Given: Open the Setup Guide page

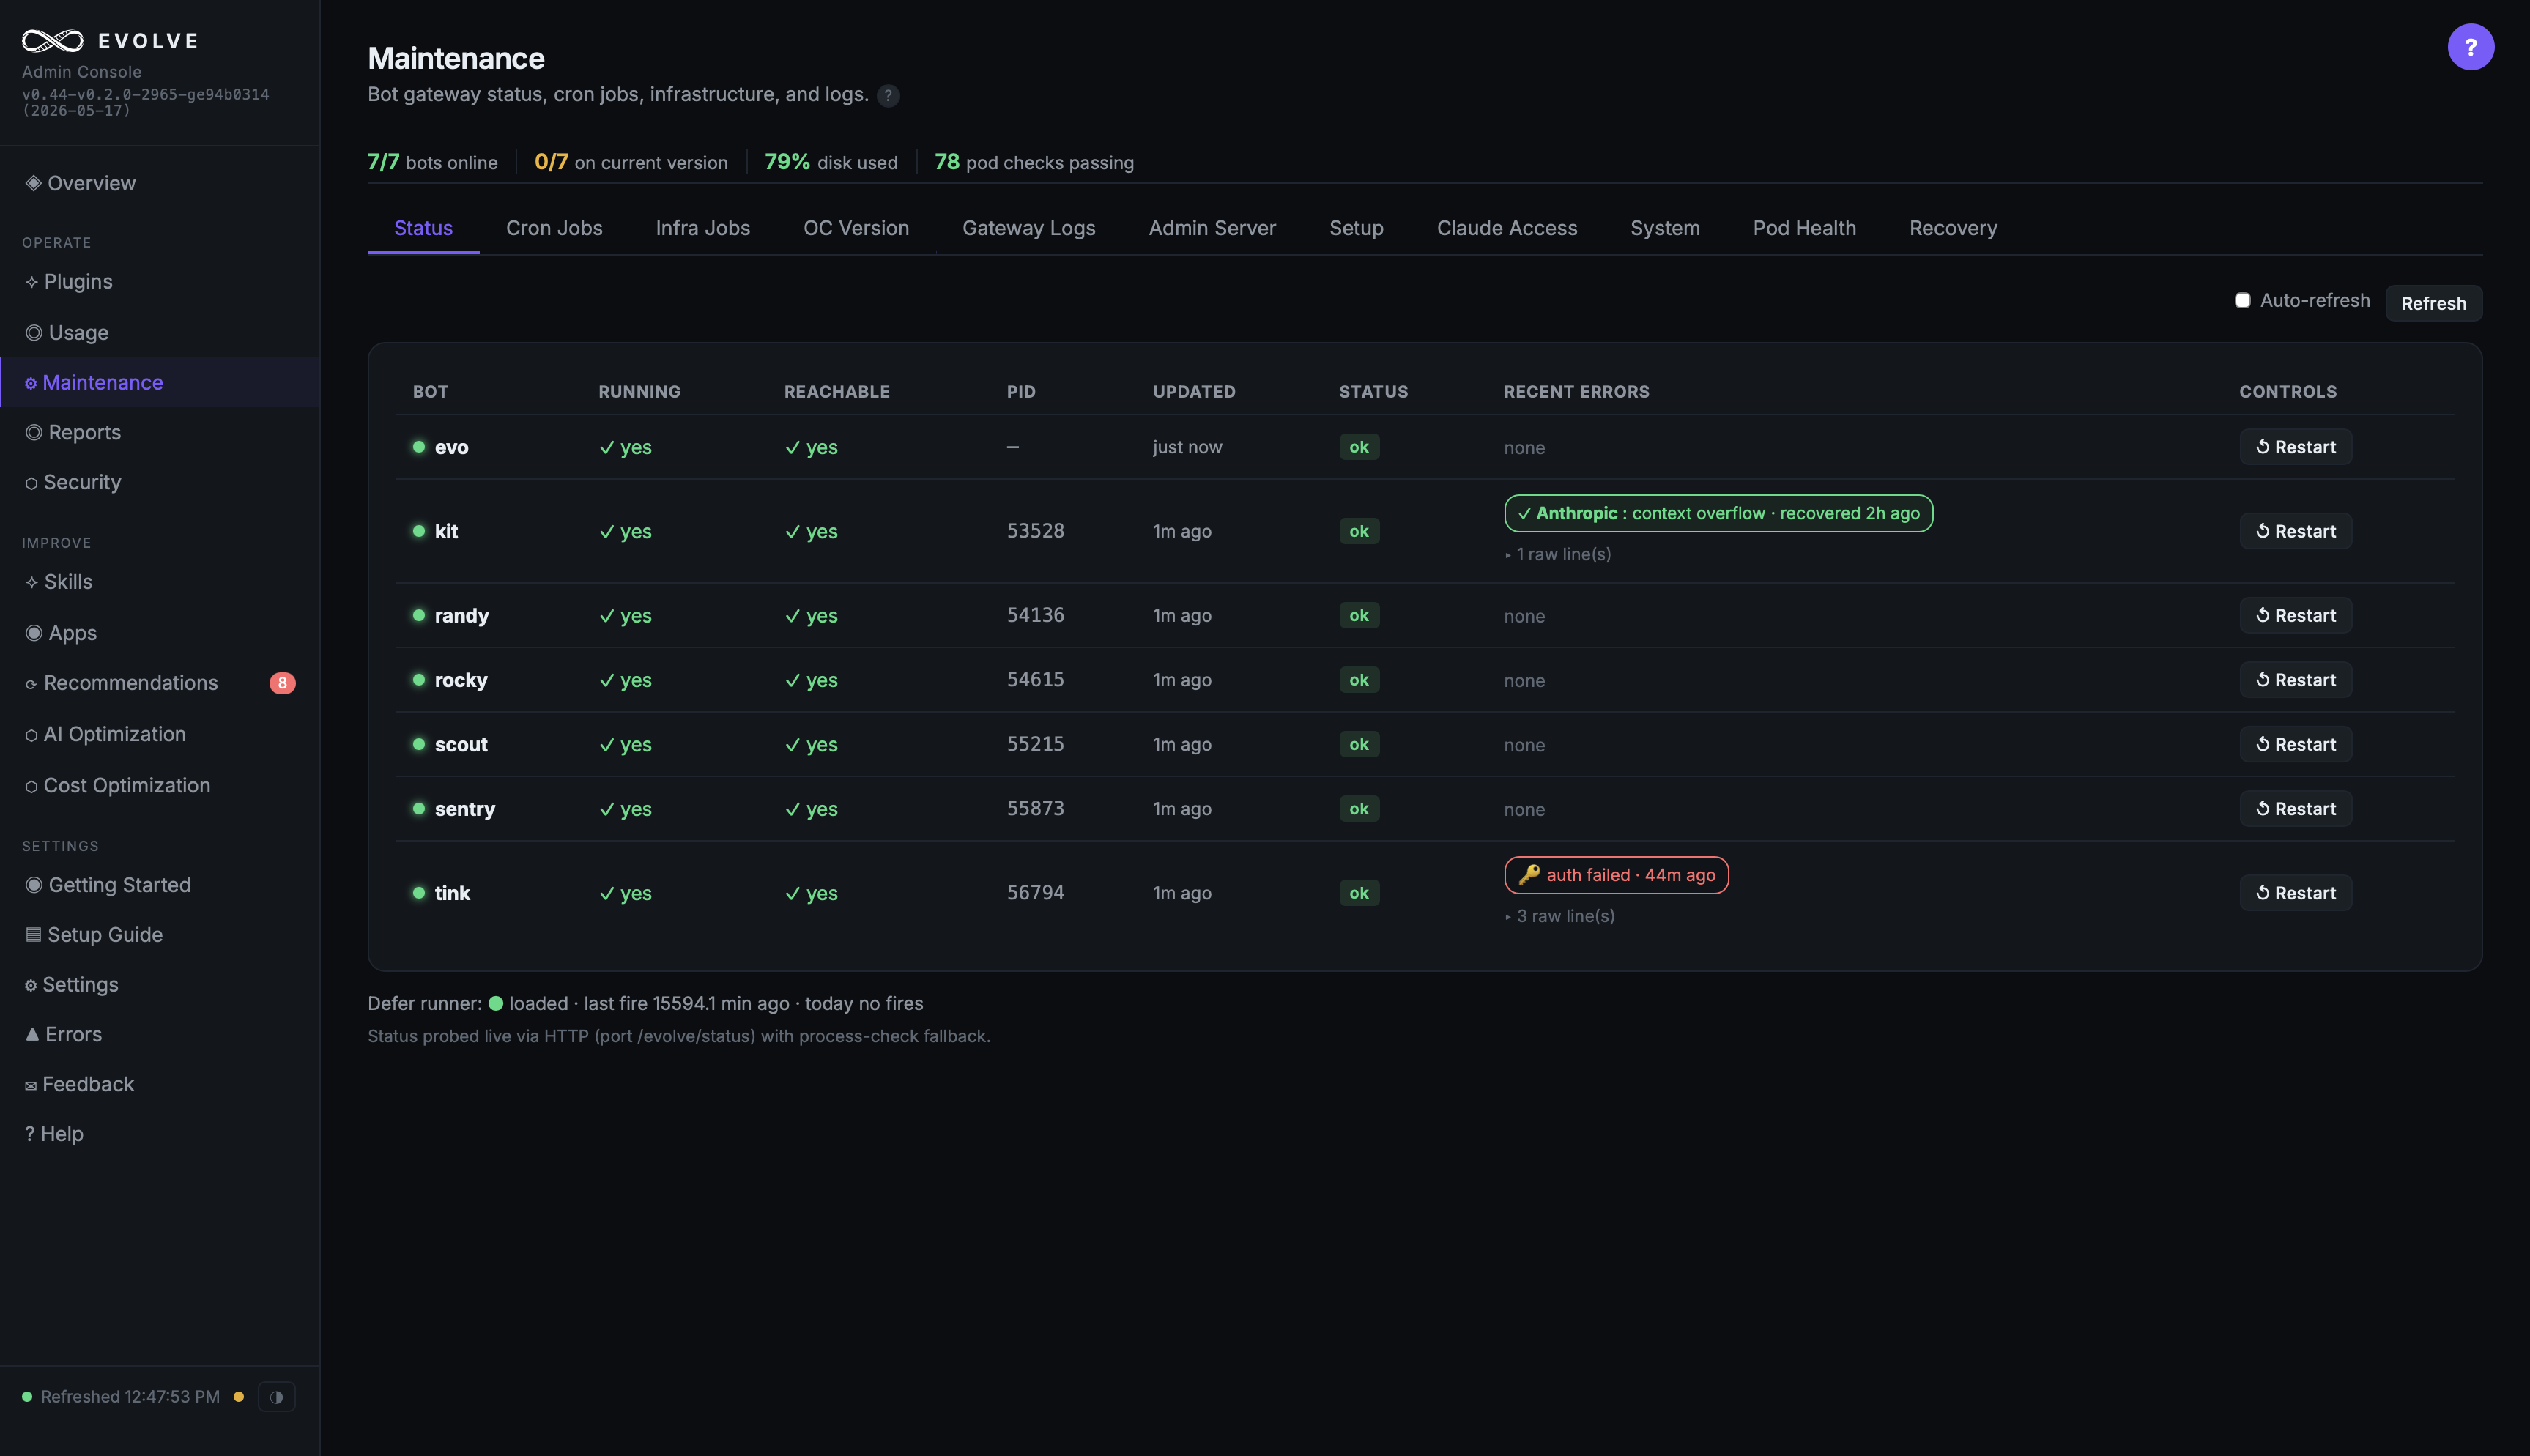Looking at the screenshot, I should tap(160, 935).
